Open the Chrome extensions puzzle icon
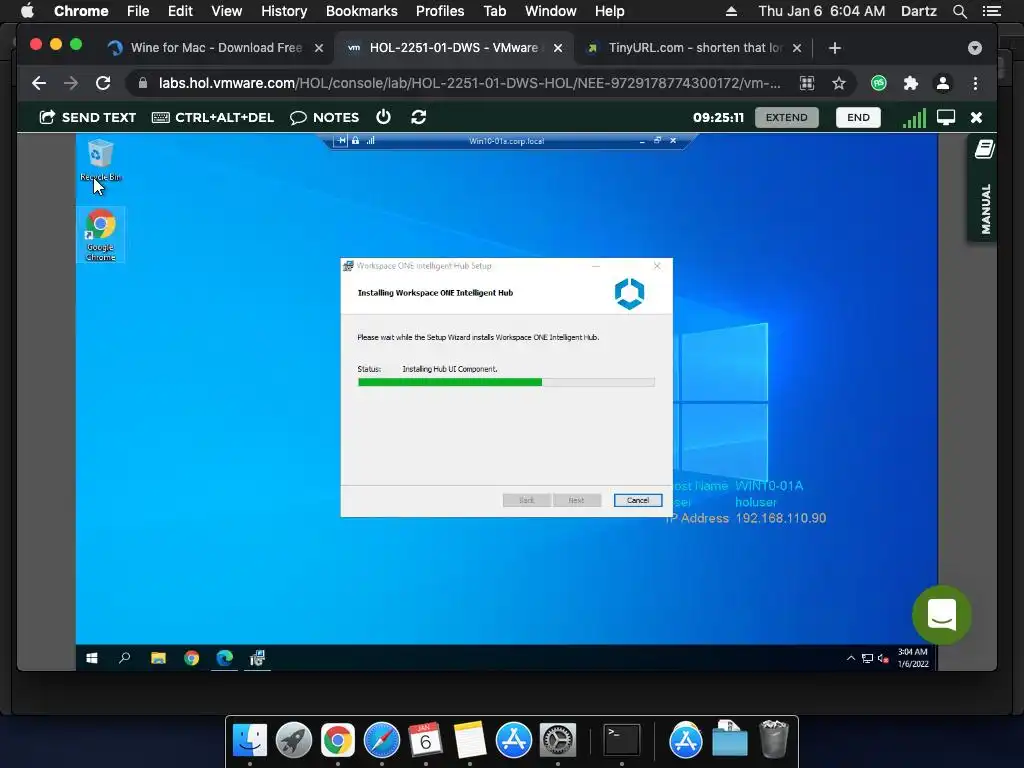Image resolution: width=1024 pixels, height=768 pixels. pyautogui.click(x=910, y=83)
